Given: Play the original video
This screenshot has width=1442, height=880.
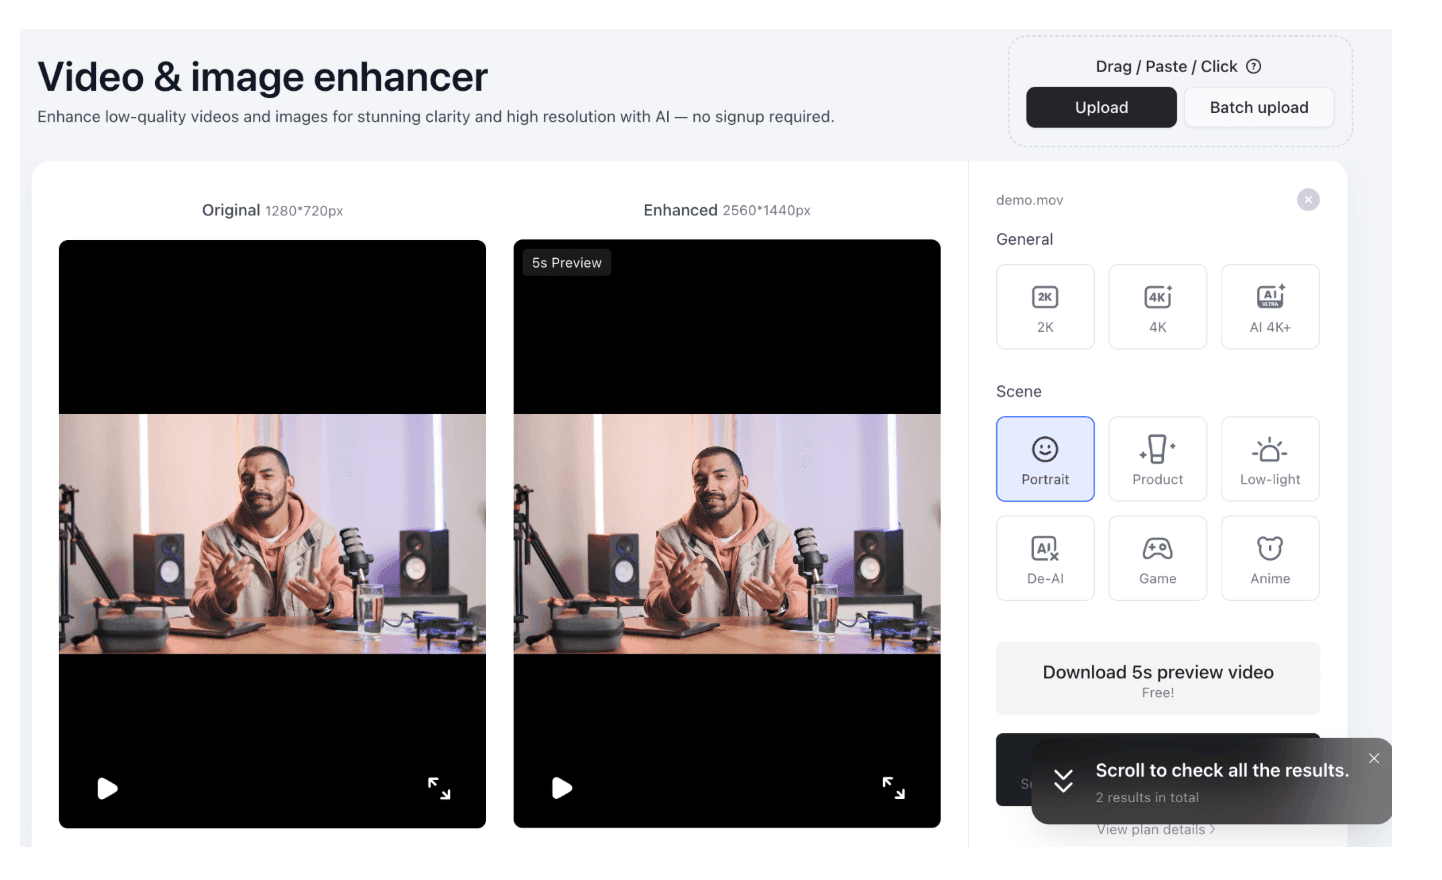Looking at the screenshot, I should [x=107, y=789].
